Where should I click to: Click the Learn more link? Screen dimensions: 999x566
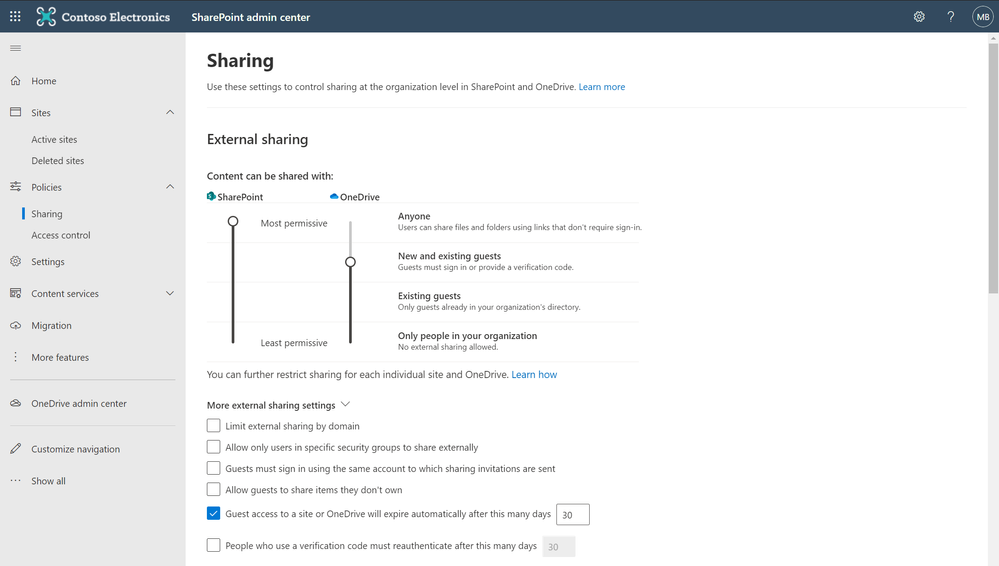tap(601, 87)
